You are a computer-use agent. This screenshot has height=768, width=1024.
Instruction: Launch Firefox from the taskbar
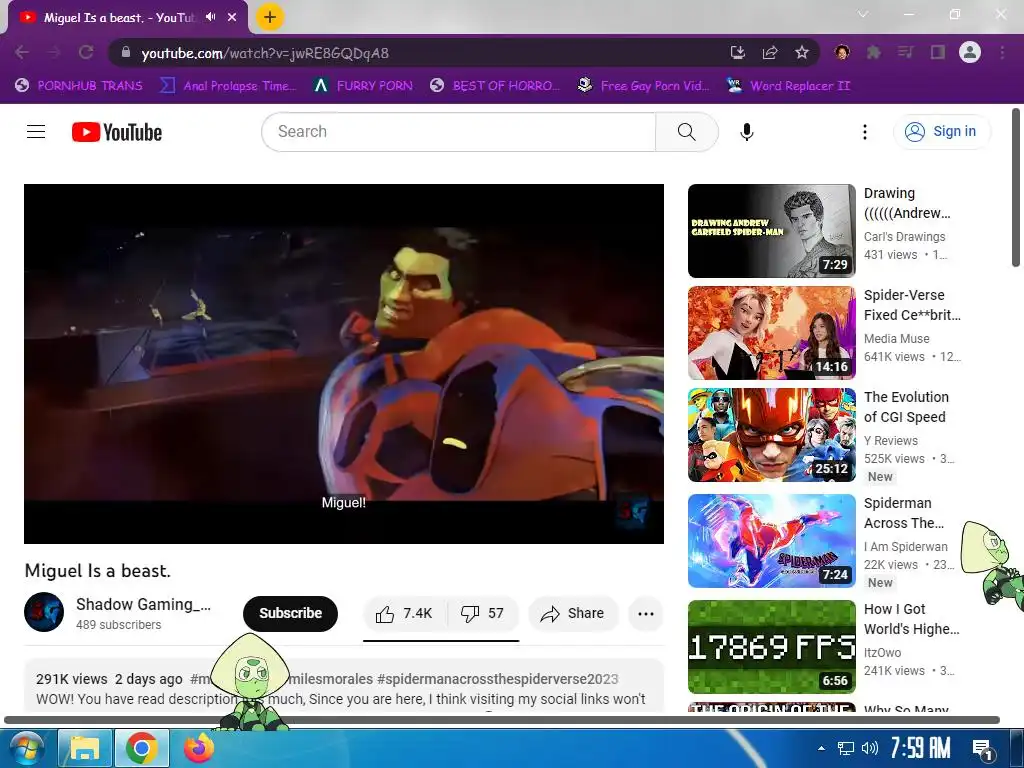(x=199, y=748)
